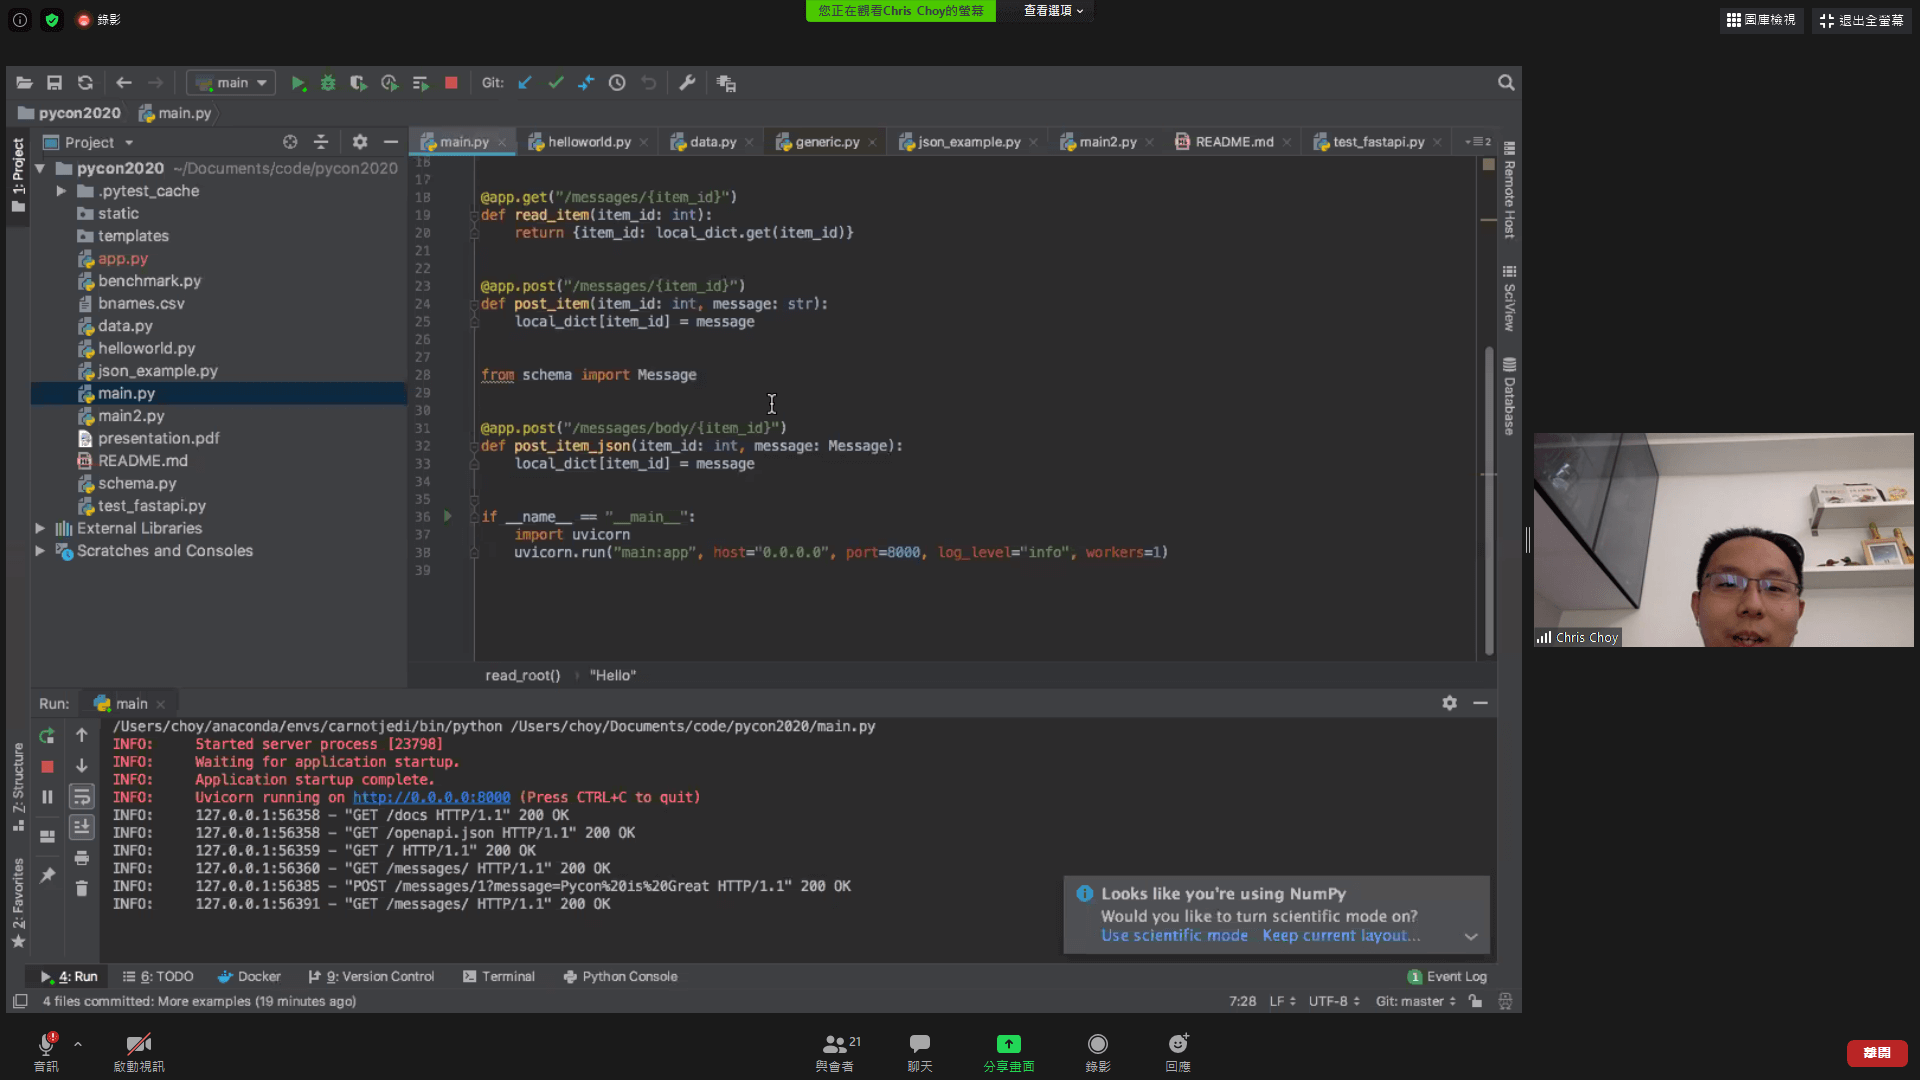Open the http://0.0.0.0:8000 server link
This screenshot has height=1080, width=1920.
pyautogui.click(x=431, y=797)
